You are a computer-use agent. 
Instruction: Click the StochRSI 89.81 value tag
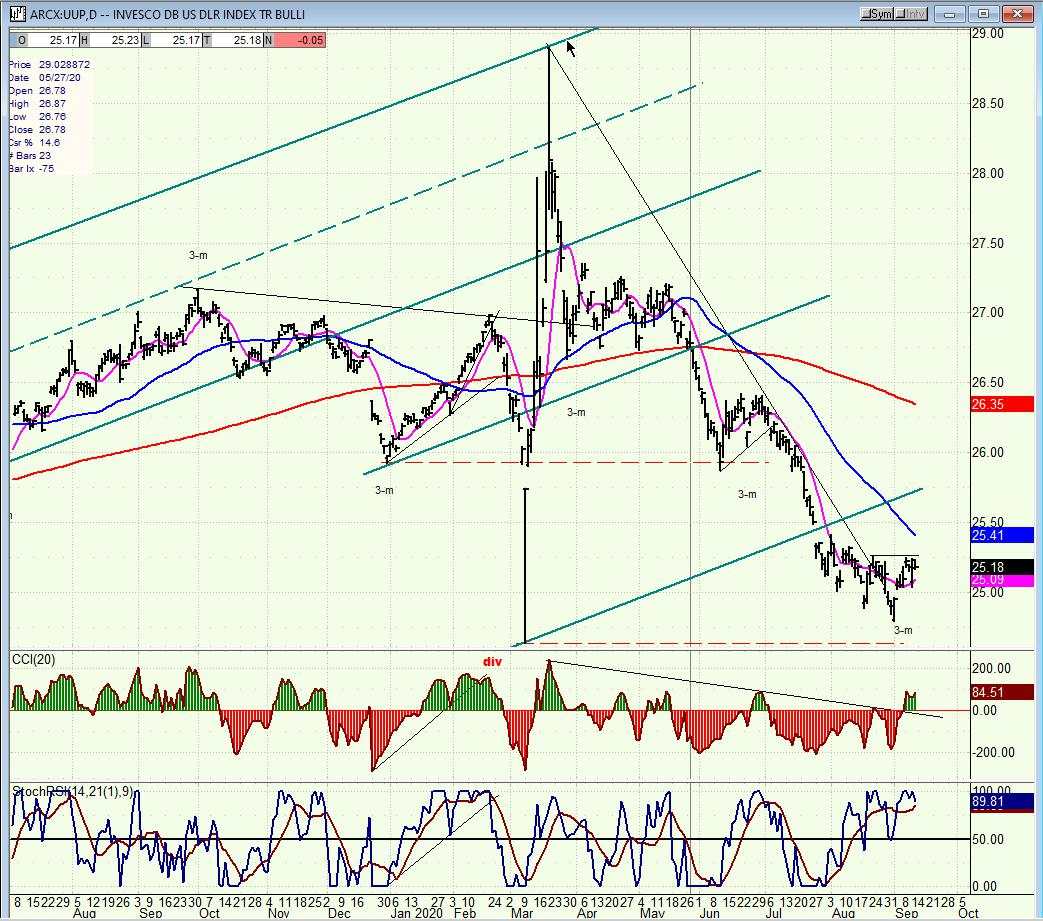[1002, 802]
